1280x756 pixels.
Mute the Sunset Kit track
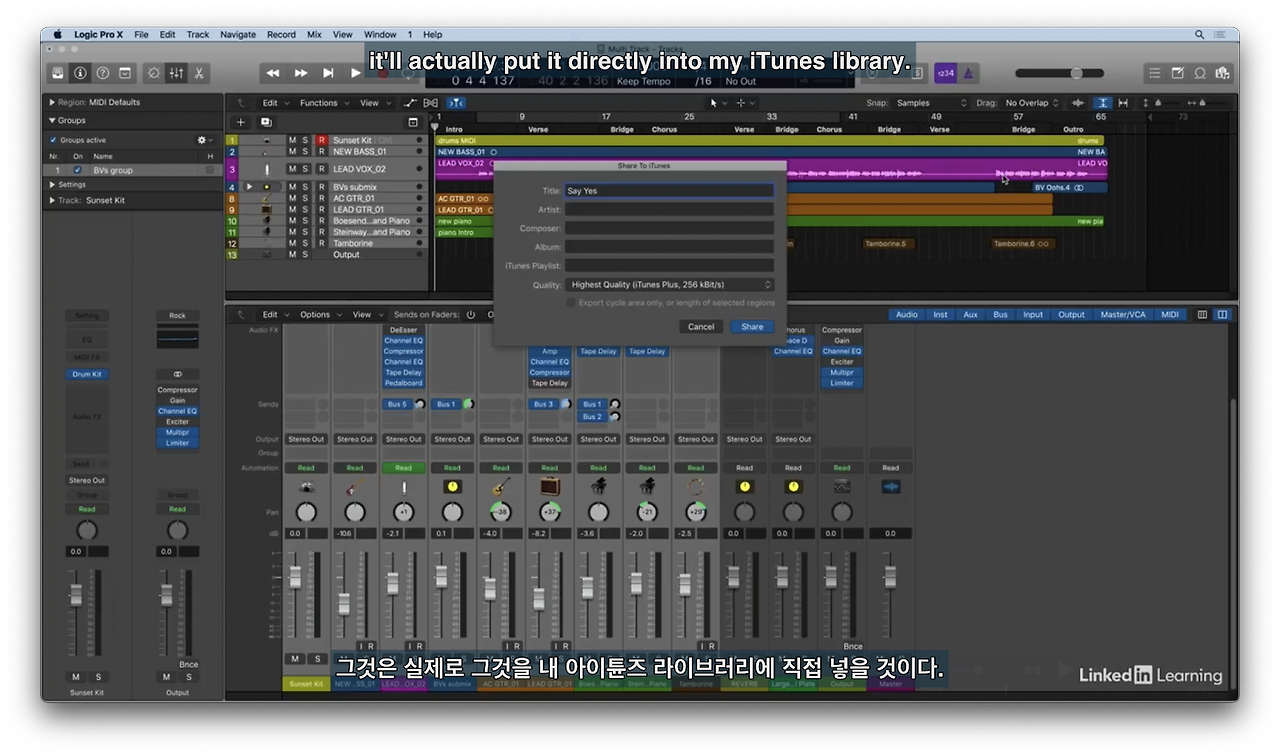[292, 140]
